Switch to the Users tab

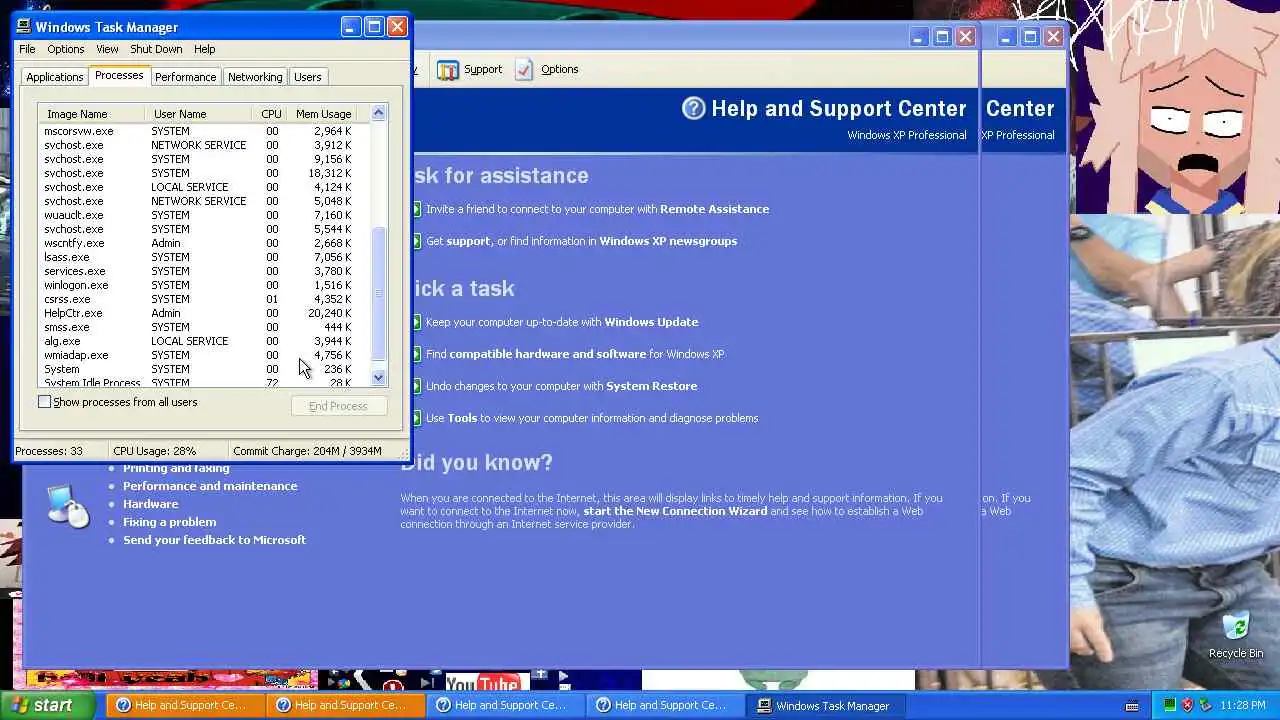coord(307,77)
